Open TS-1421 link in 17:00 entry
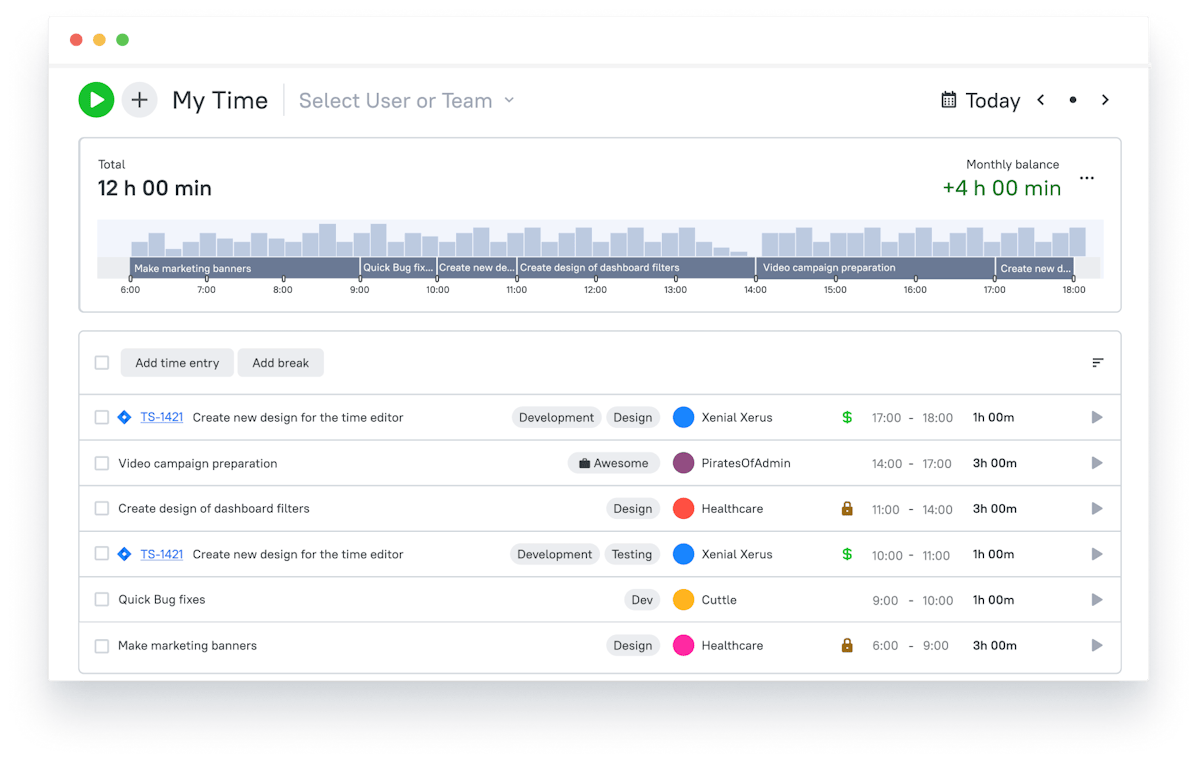Viewport: 1200px width, 762px height. pos(162,417)
